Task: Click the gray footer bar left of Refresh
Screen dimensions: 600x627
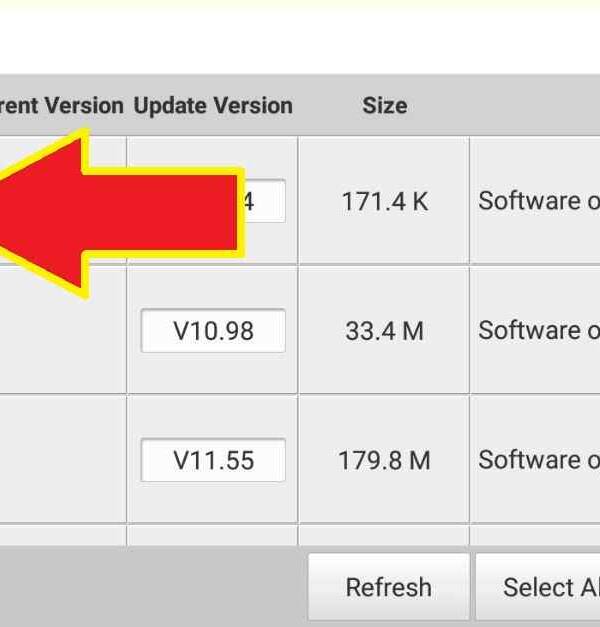Action: (153, 587)
